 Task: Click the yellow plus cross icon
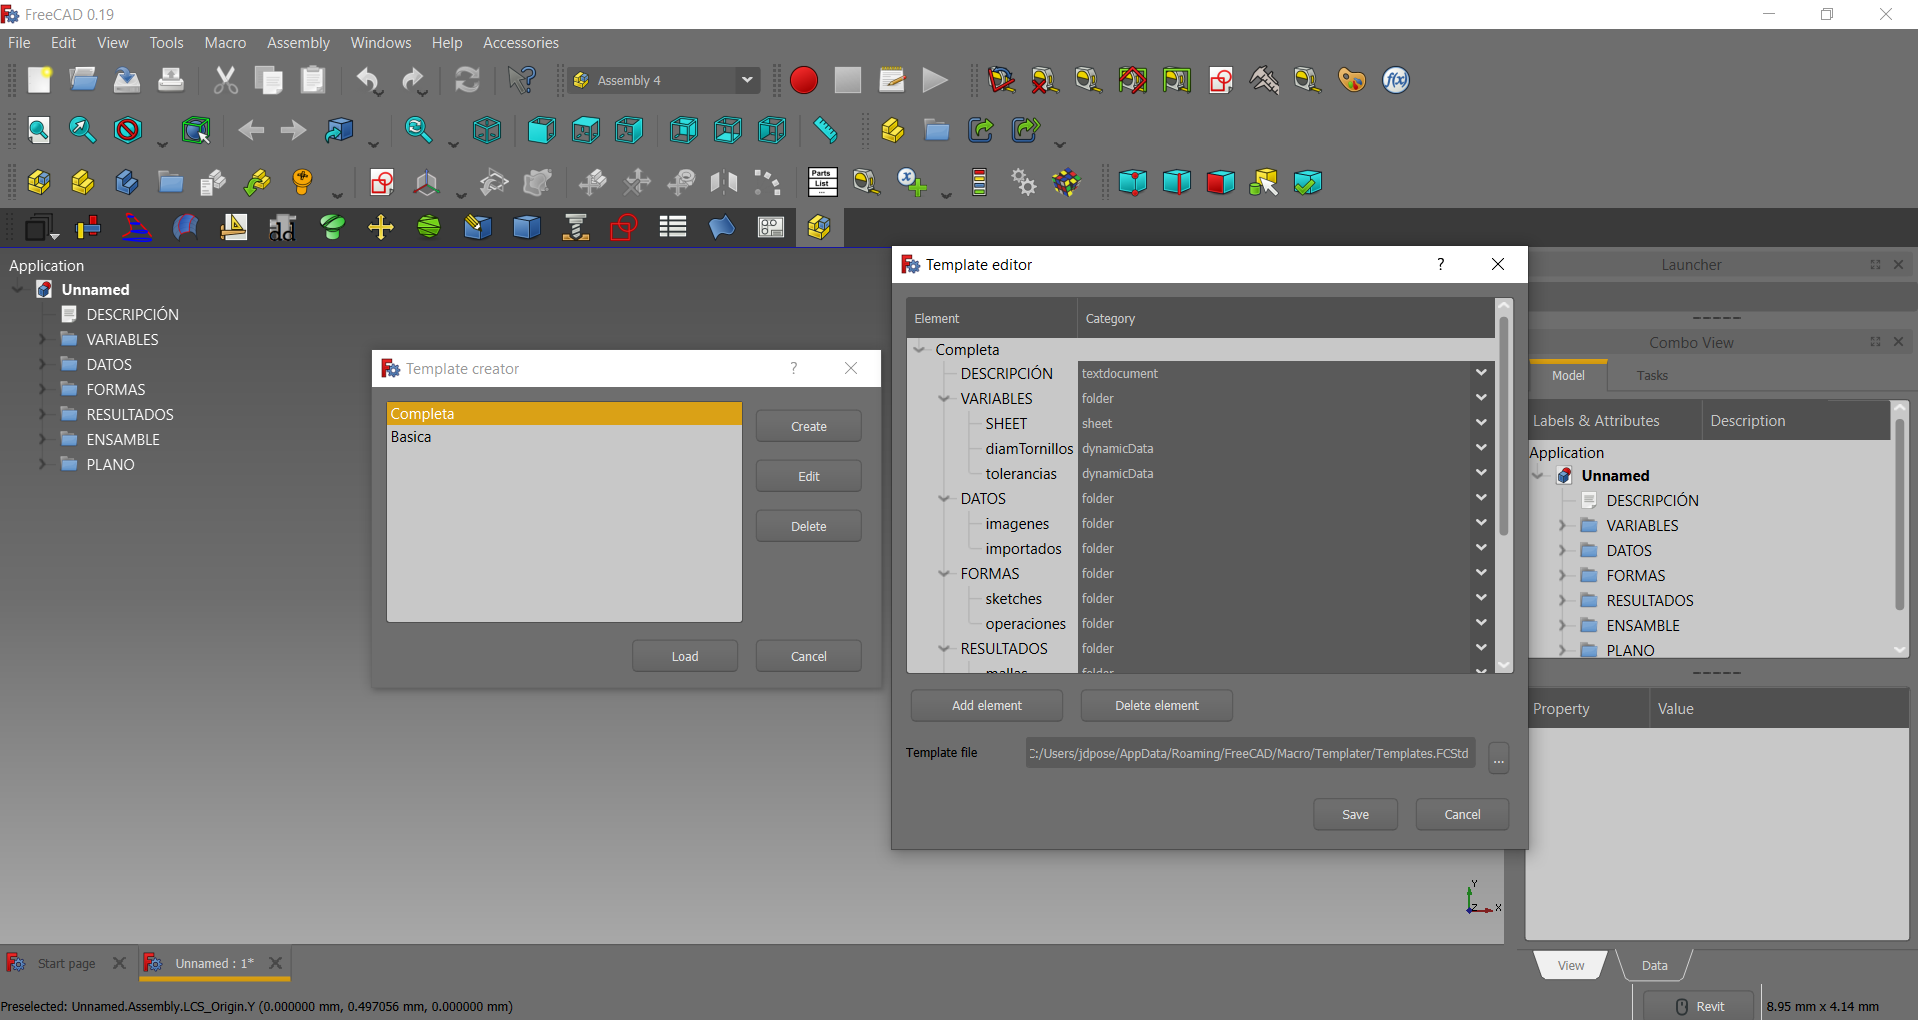[x=381, y=228]
